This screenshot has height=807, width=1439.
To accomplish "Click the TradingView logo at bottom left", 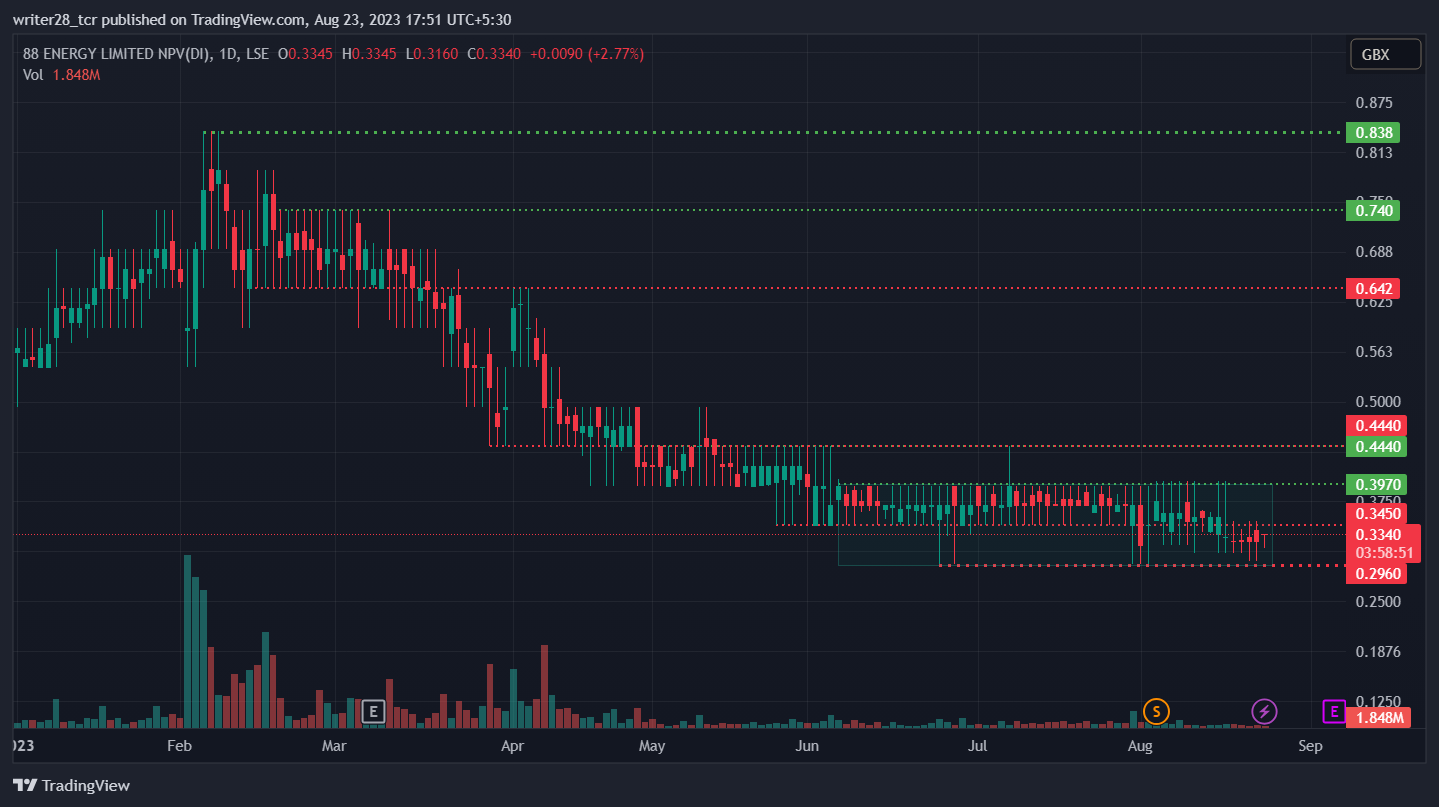I will point(71,785).
